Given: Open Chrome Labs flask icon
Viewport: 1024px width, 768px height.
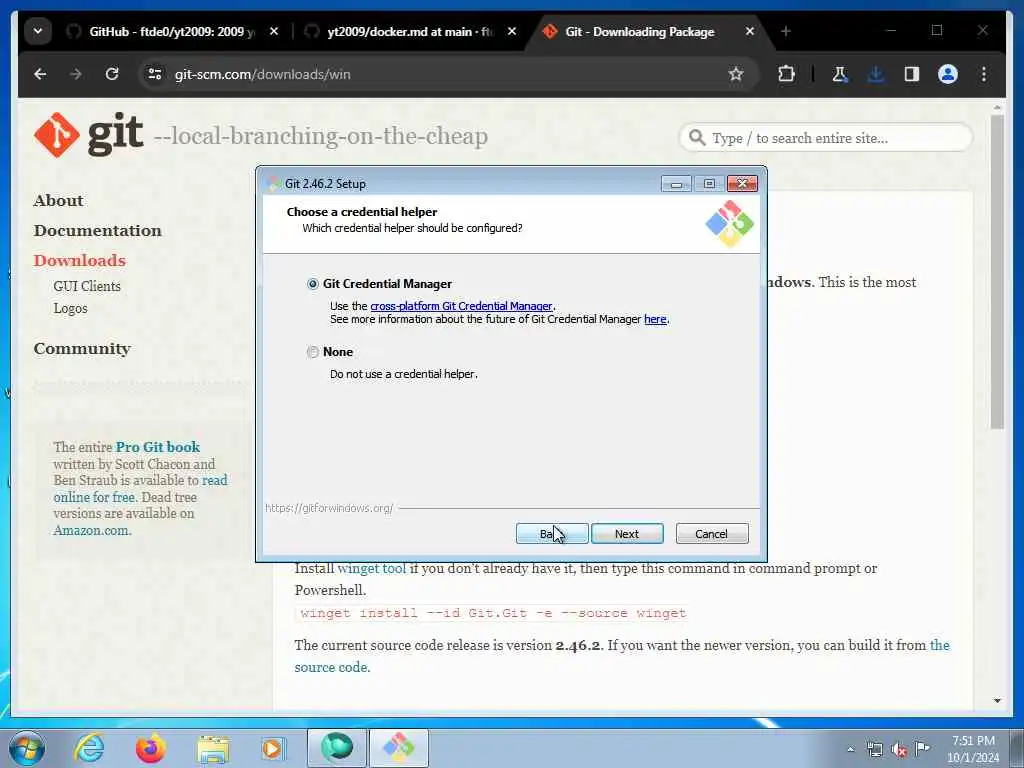Looking at the screenshot, I should pyautogui.click(x=840, y=74).
